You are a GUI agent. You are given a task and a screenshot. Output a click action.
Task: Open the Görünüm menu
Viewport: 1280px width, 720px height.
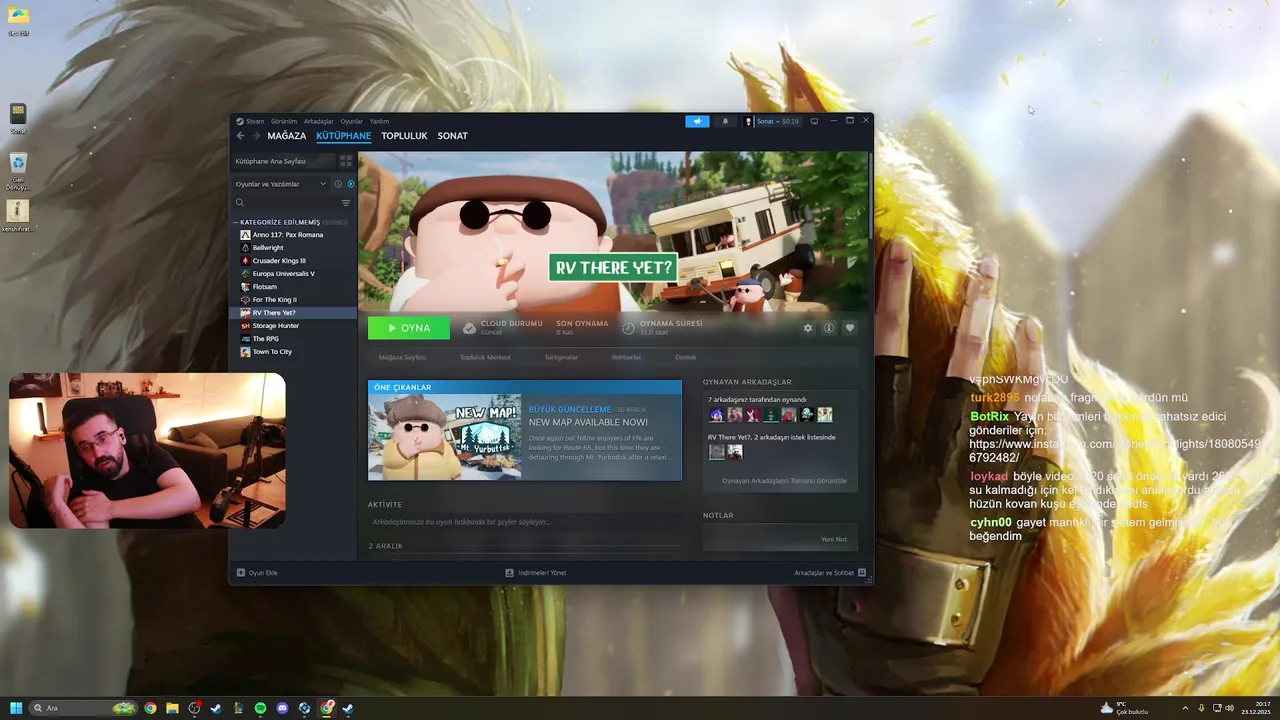coord(284,121)
